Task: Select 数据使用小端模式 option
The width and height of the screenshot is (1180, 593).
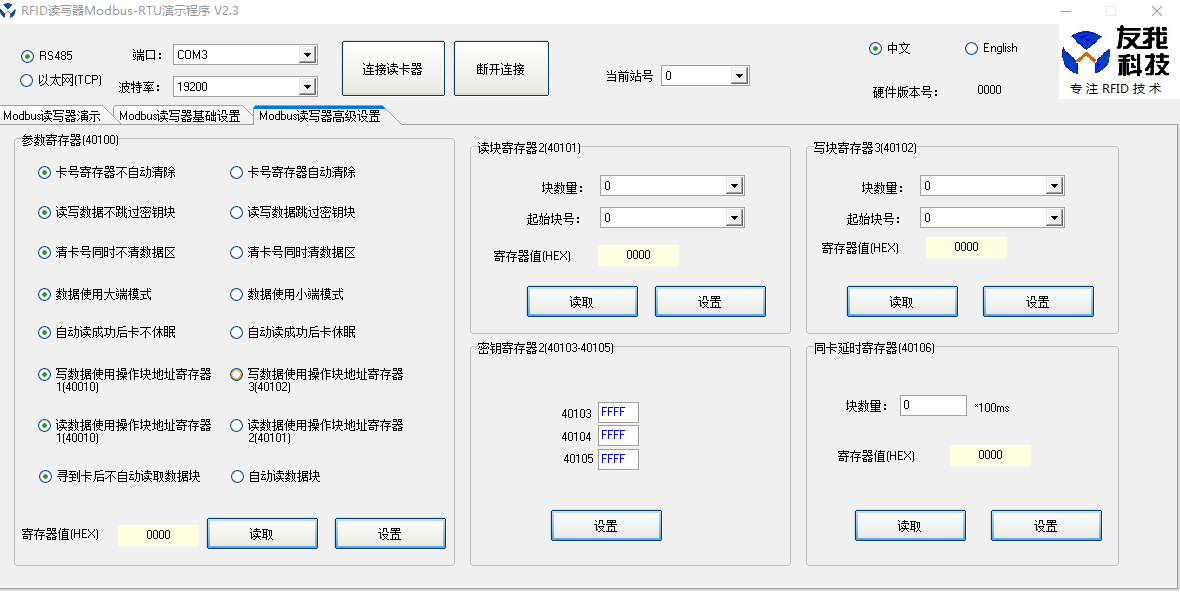Action: tap(239, 294)
